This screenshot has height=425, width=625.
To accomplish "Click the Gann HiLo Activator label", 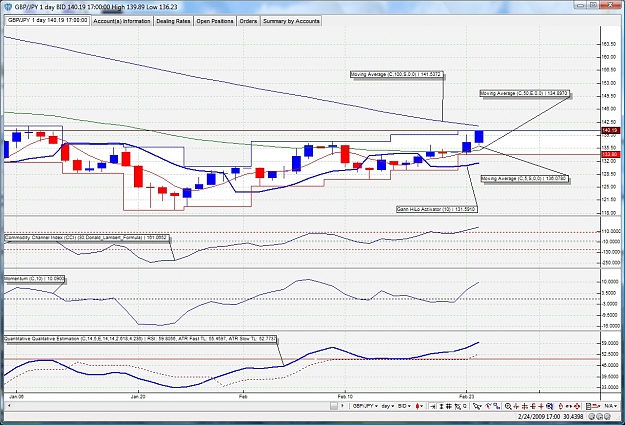I will click(x=436, y=209).
